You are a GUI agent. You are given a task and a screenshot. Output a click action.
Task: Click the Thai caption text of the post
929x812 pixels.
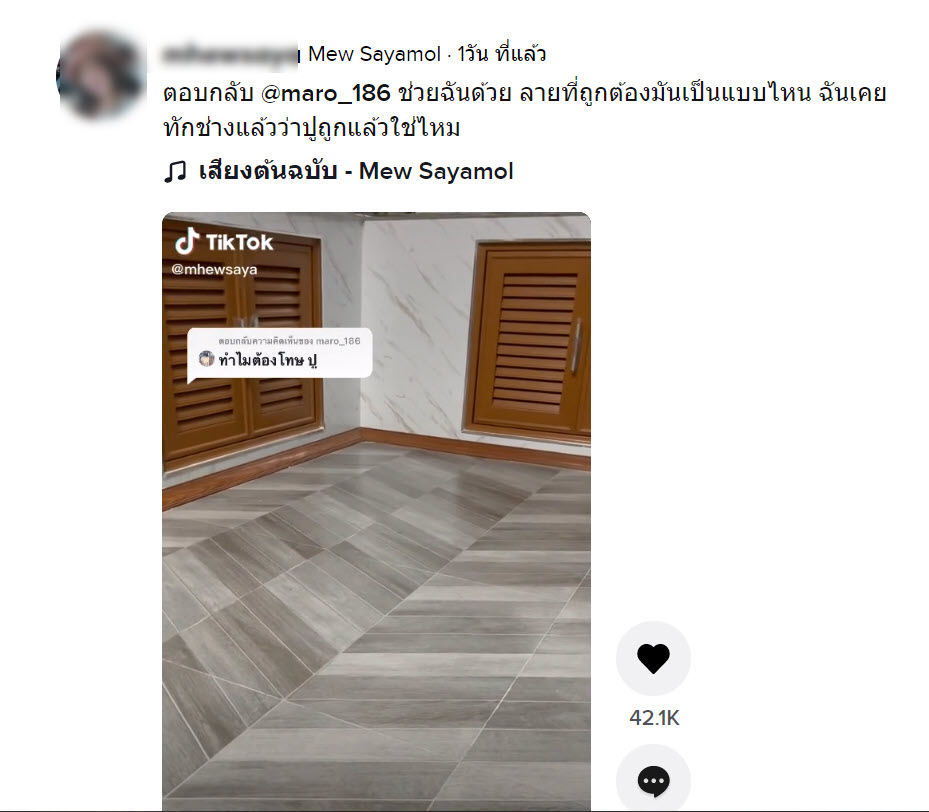pyautogui.click(x=524, y=110)
